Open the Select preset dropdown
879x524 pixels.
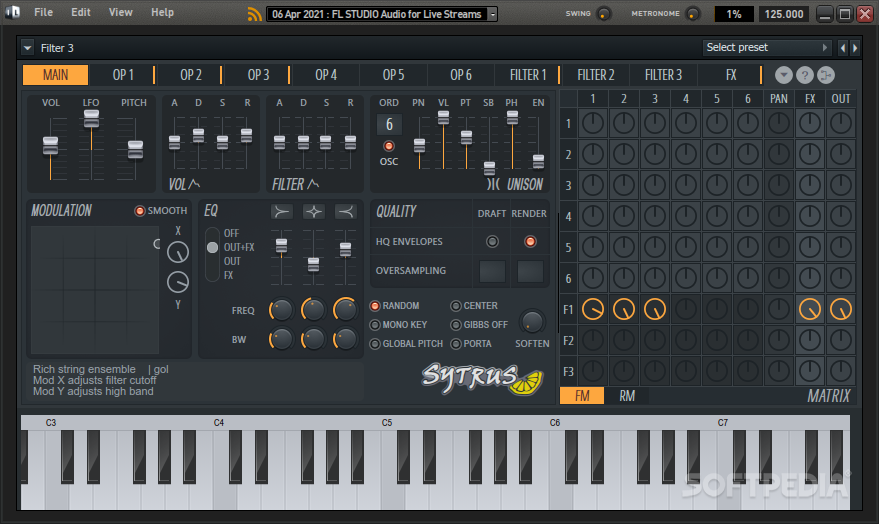(767, 48)
